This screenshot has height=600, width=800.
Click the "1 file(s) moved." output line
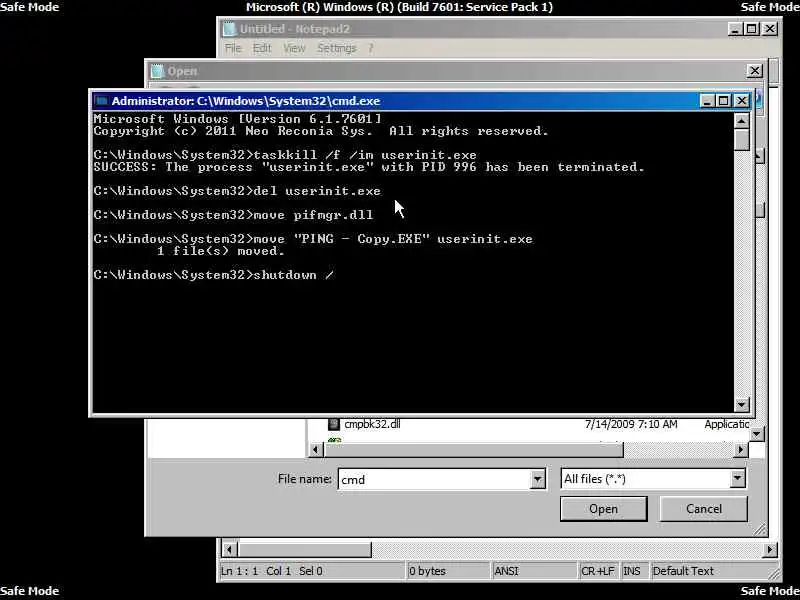pos(220,251)
